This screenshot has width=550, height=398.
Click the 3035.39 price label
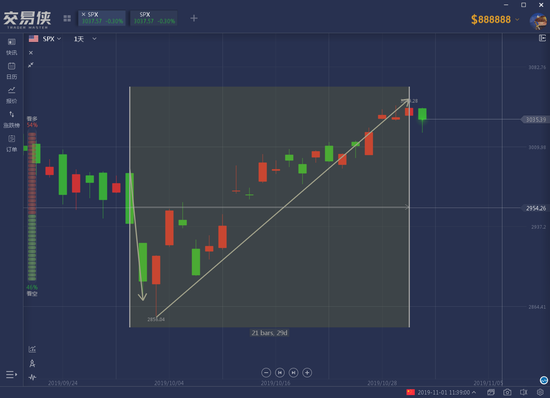(535, 120)
